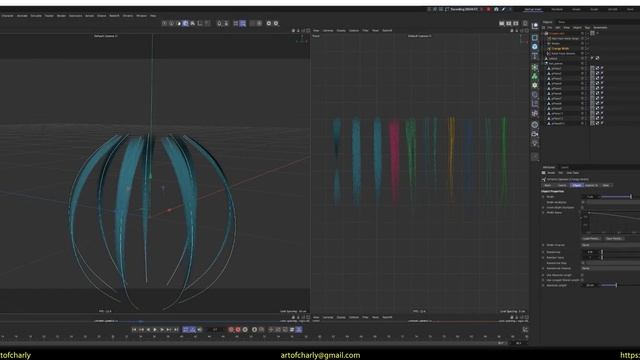Click the Text object icon in side palette
The height and width of the screenshot is (360, 640).
[535, 56]
